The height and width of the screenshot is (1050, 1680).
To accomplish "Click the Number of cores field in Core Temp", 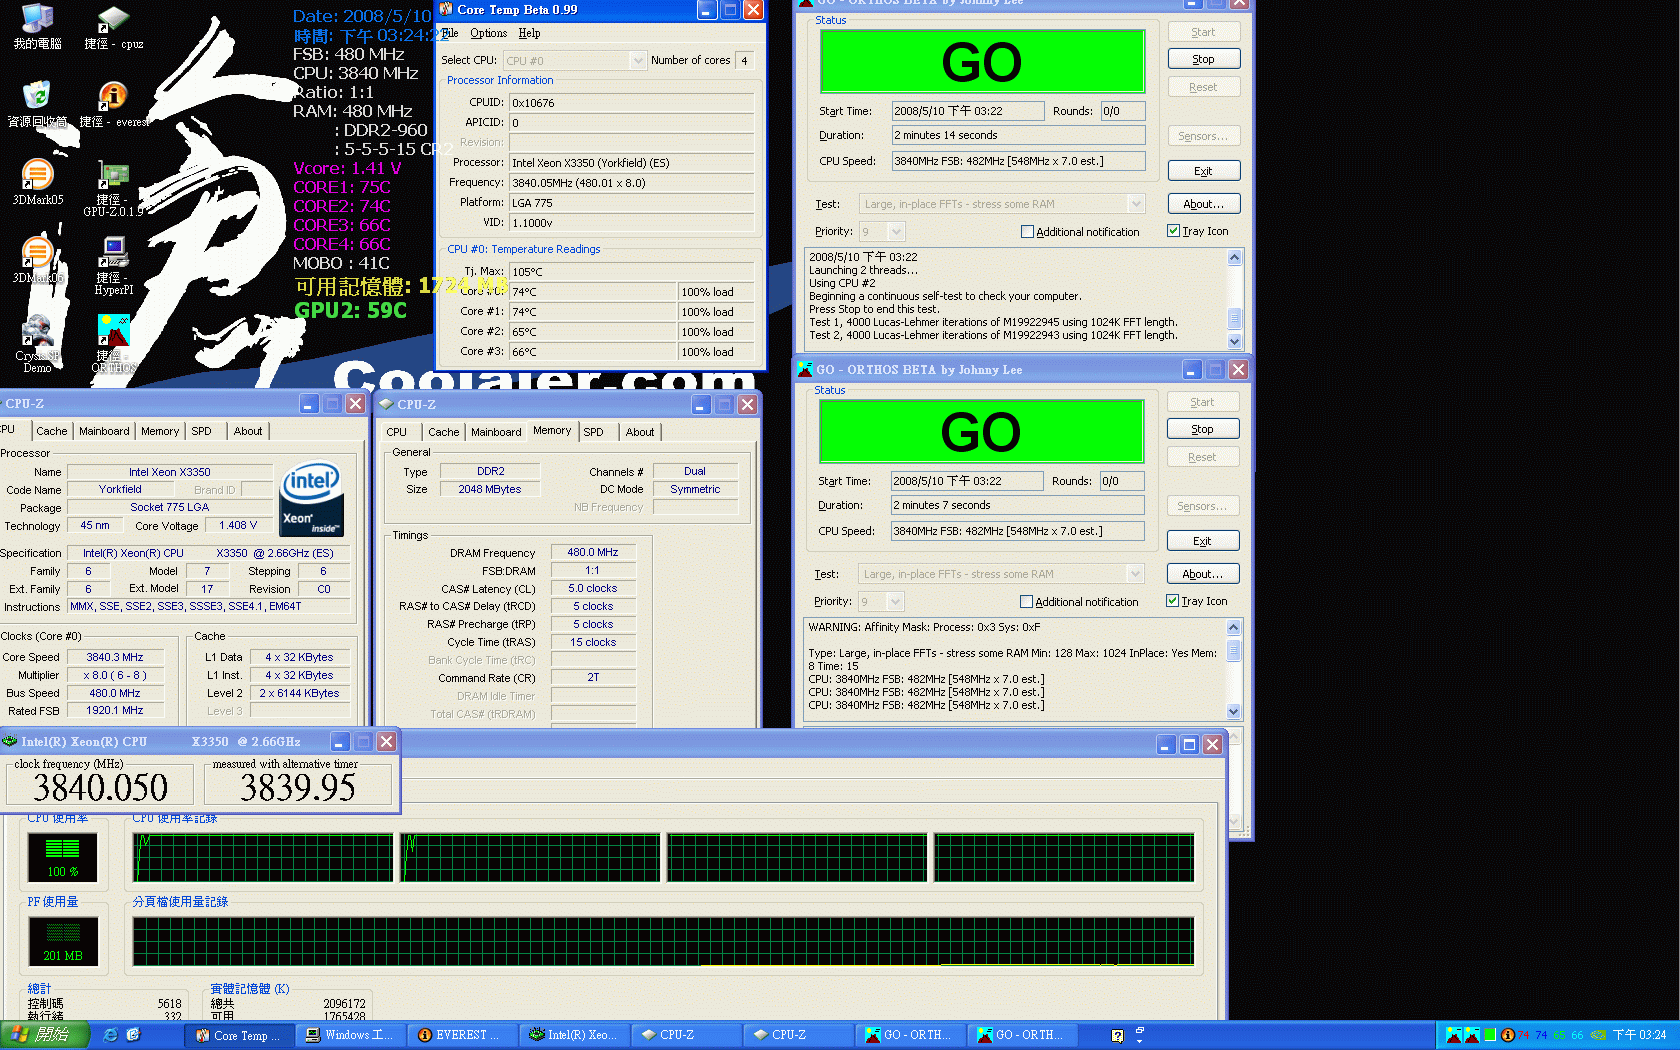I will click(744, 61).
